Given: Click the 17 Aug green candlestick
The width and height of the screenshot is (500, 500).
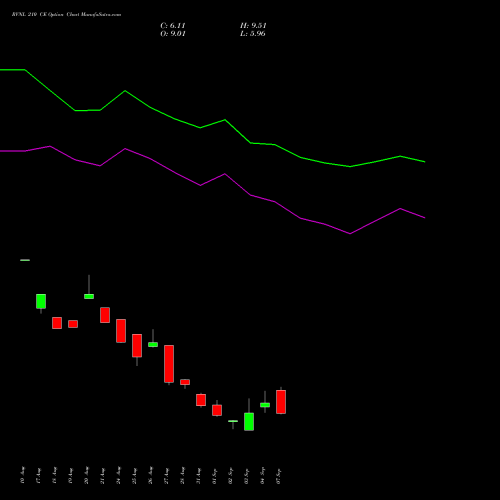Looking at the screenshot, I should 41,302.
